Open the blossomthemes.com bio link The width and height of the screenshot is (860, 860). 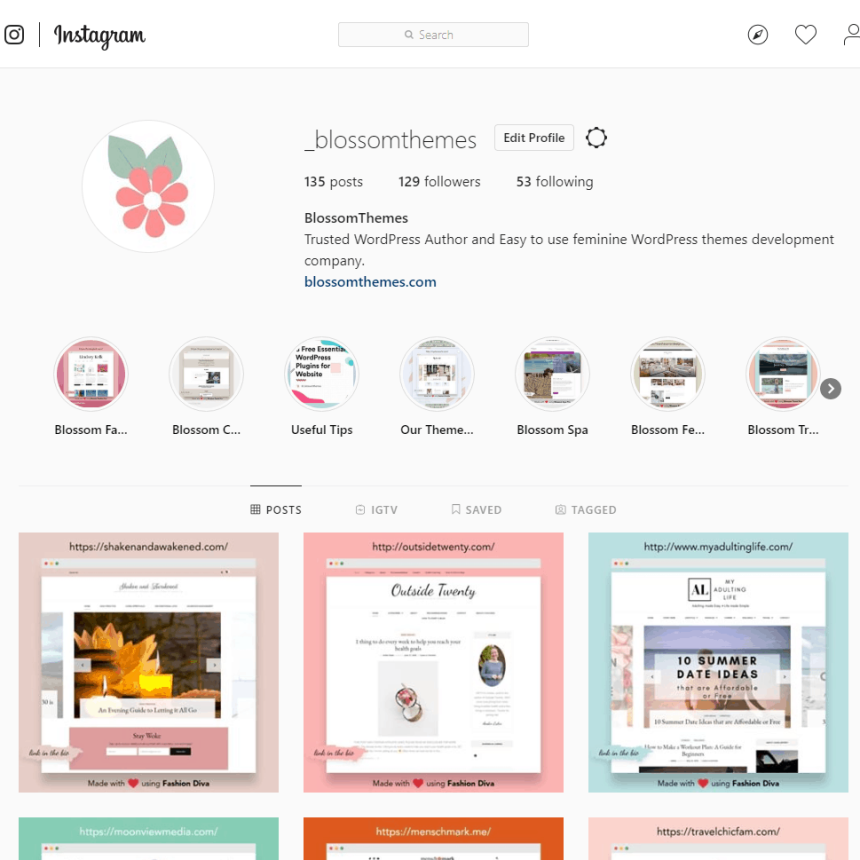coord(370,282)
